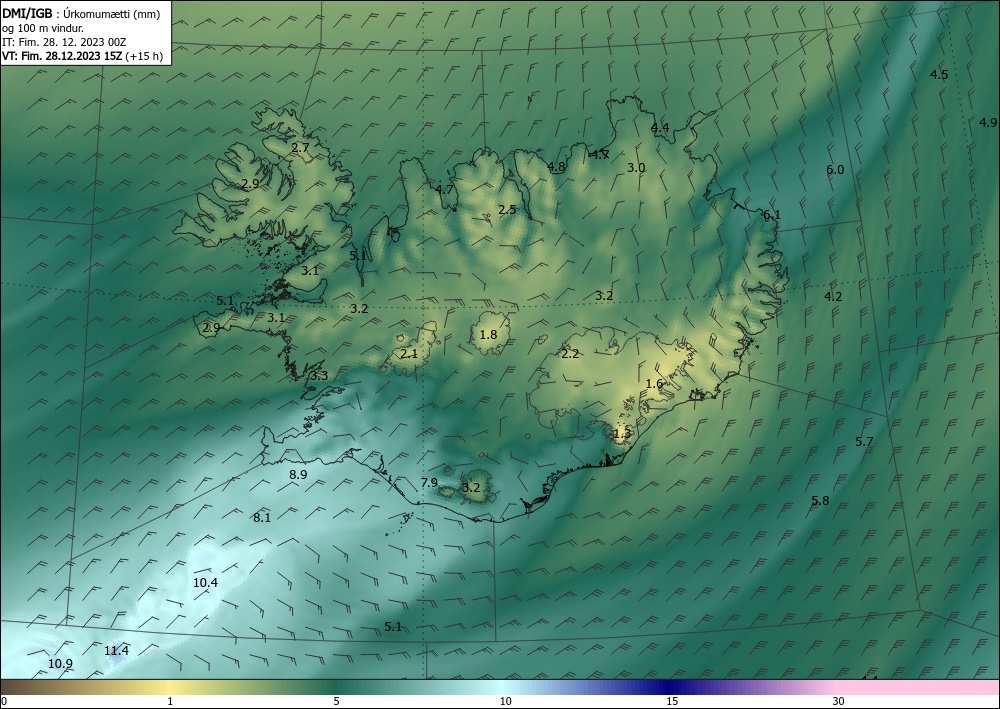Click the "(+15 h)" forecast offset text
The height and width of the screenshot is (709, 1000).
(x=144, y=56)
